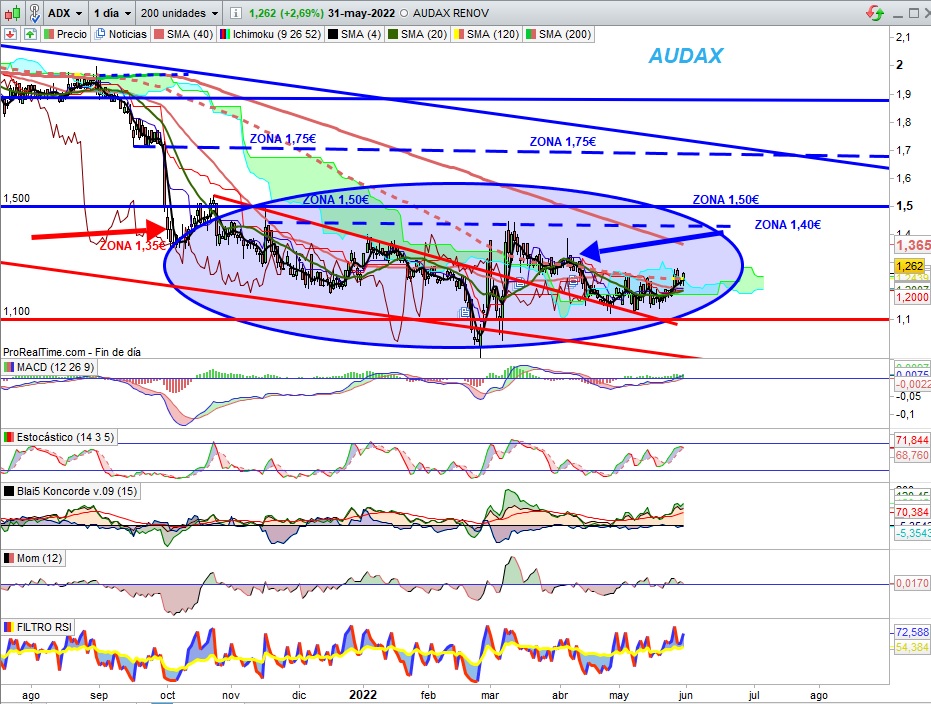Open the candlestick chart style icon

coord(13,12)
